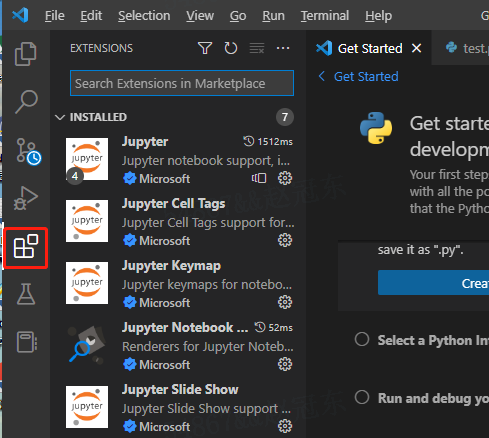Click Microsoft publisher under Jupyter Keymap
Viewport: 489px width, 438px height.
165,303
